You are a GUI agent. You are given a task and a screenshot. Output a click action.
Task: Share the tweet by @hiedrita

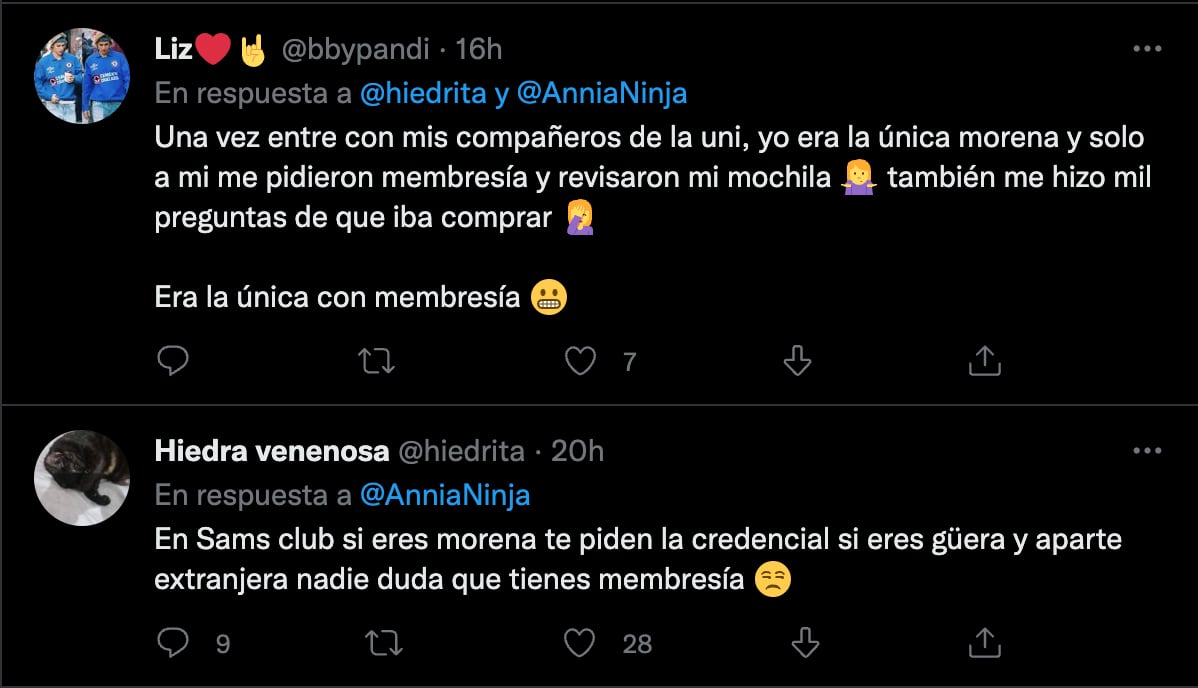point(985,643)
